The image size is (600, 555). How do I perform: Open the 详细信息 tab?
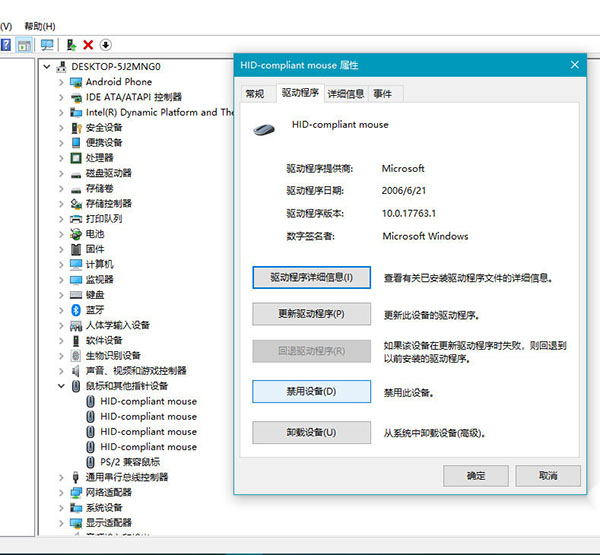point(346,94)
